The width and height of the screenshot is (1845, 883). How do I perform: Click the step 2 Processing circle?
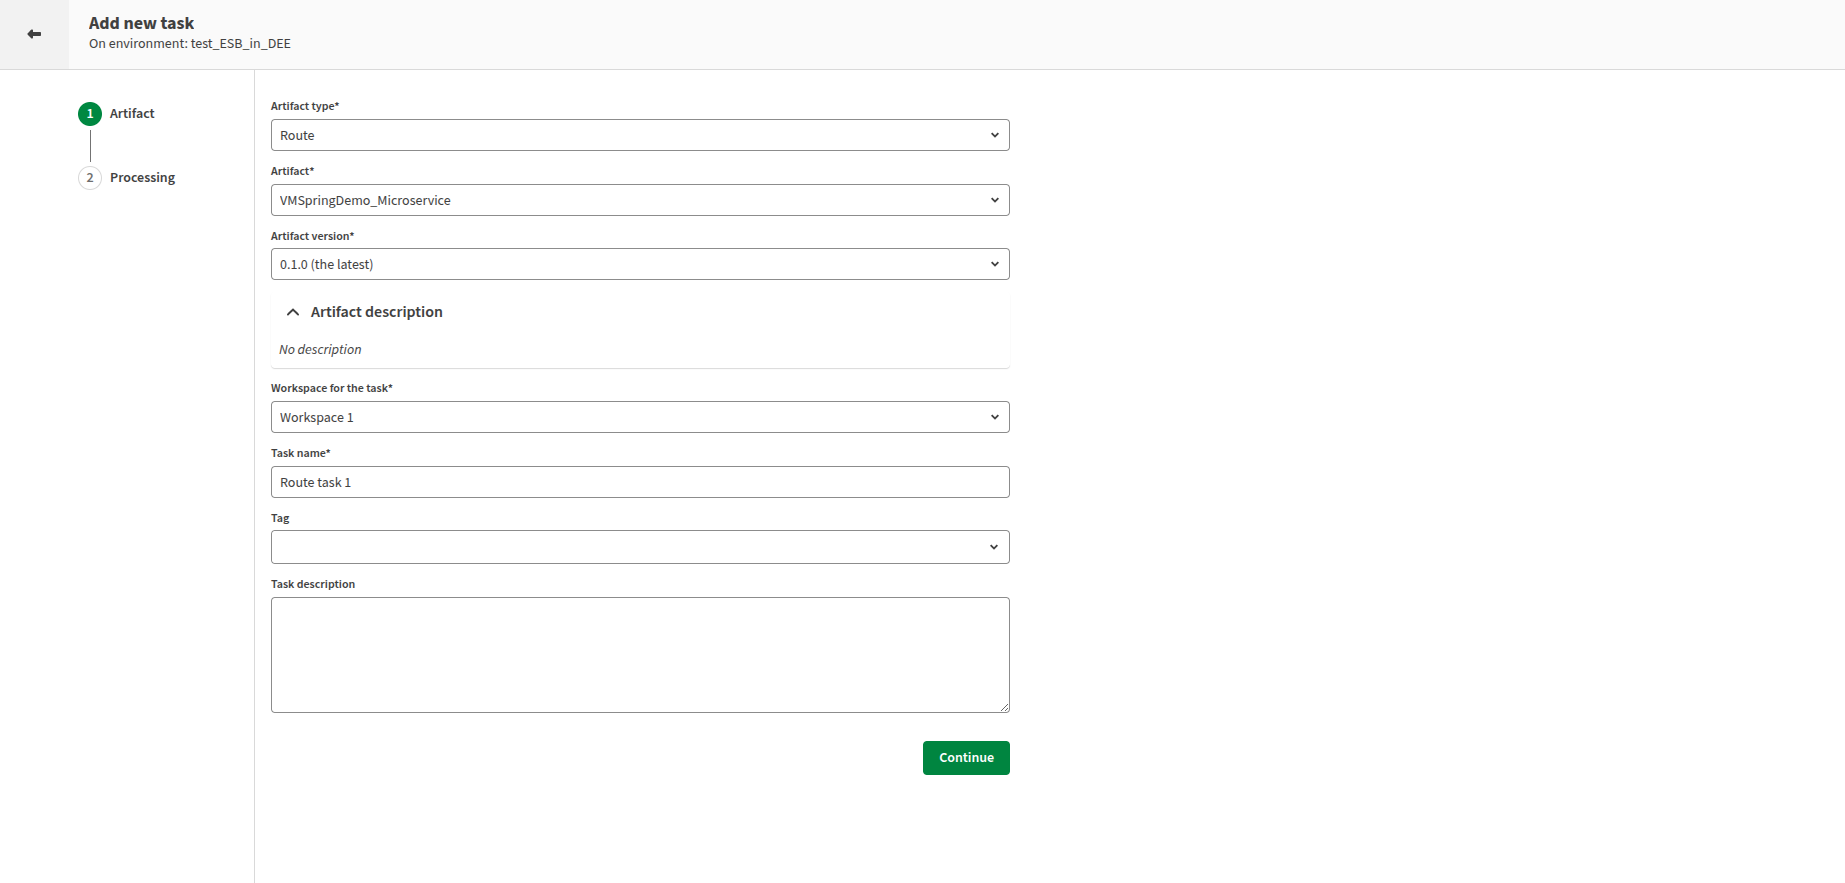(90, 178)
